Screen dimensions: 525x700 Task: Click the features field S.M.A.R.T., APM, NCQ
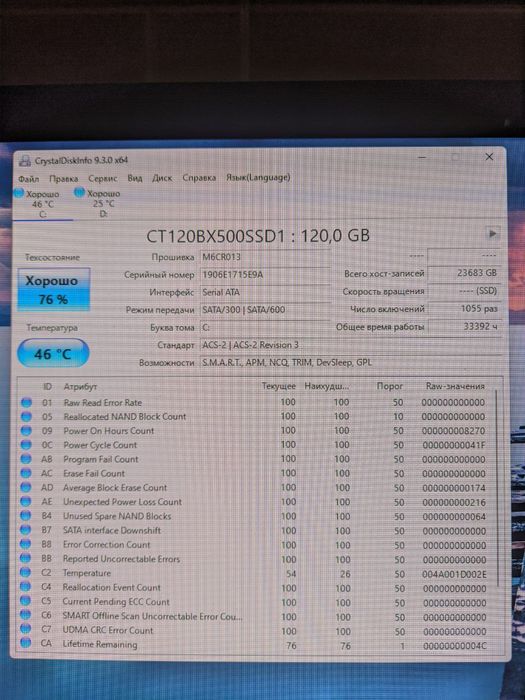click(x=350, y=362)
